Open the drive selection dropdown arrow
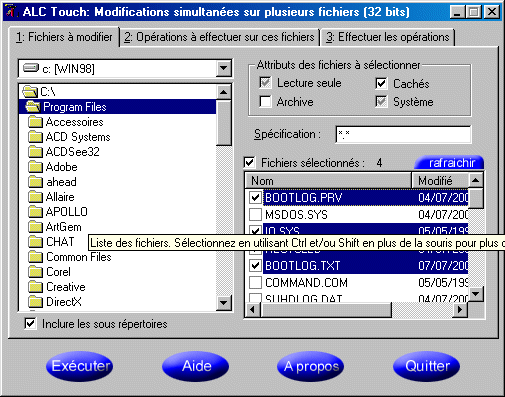The width and height of the screenshot is (505, 397). tap(223, 69)
